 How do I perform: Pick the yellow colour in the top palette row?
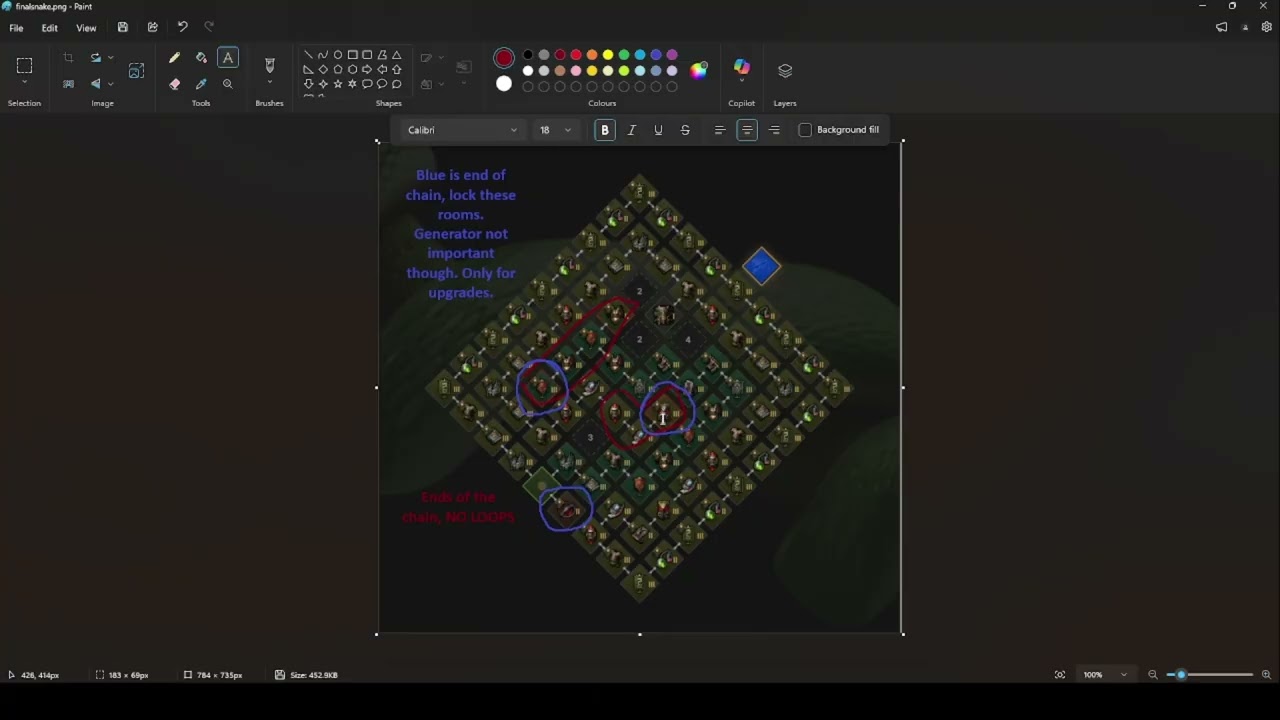(x=608, y=55)
